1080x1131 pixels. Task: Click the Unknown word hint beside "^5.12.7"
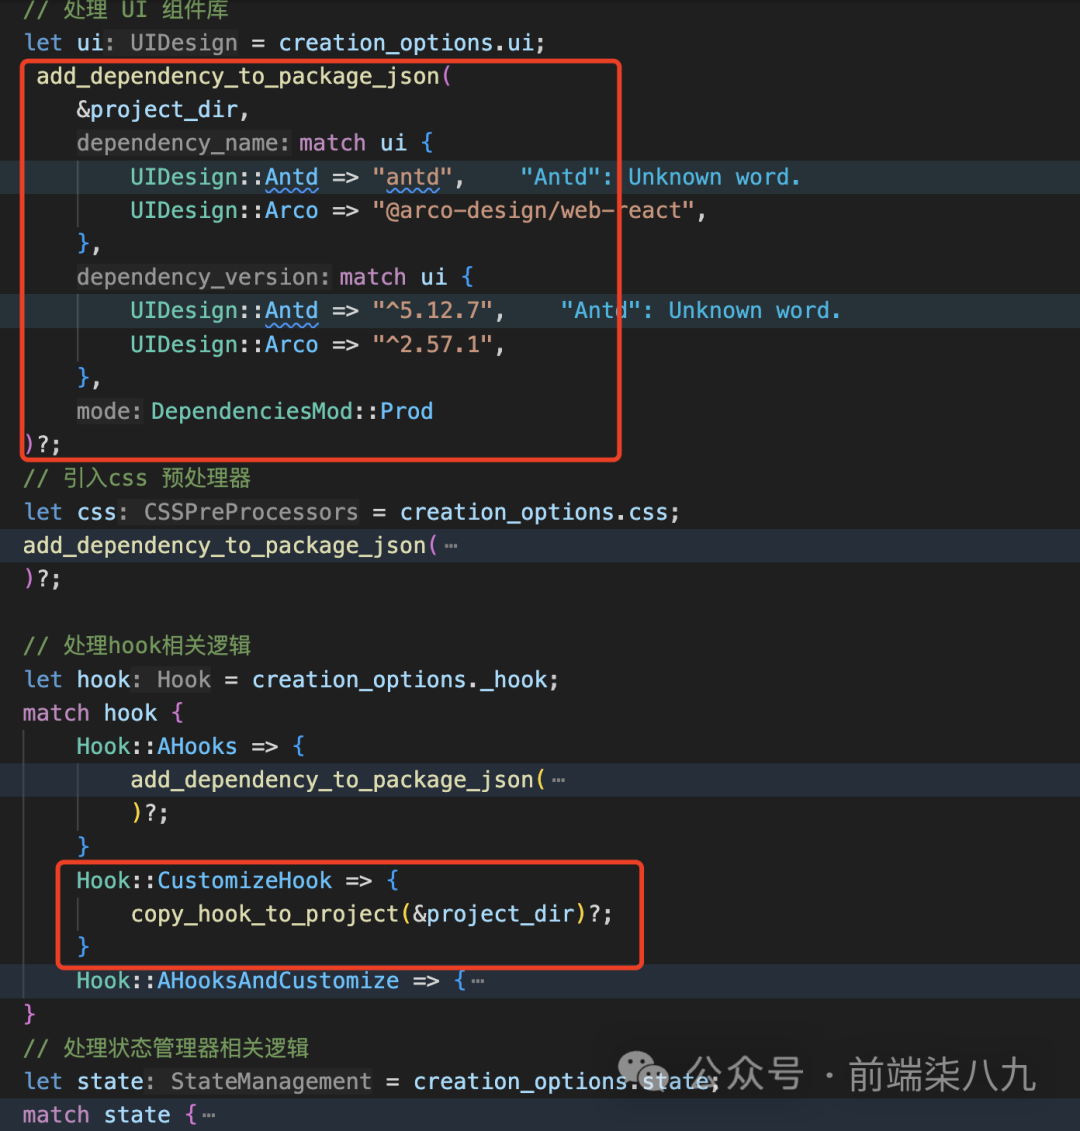pos(701,311)
